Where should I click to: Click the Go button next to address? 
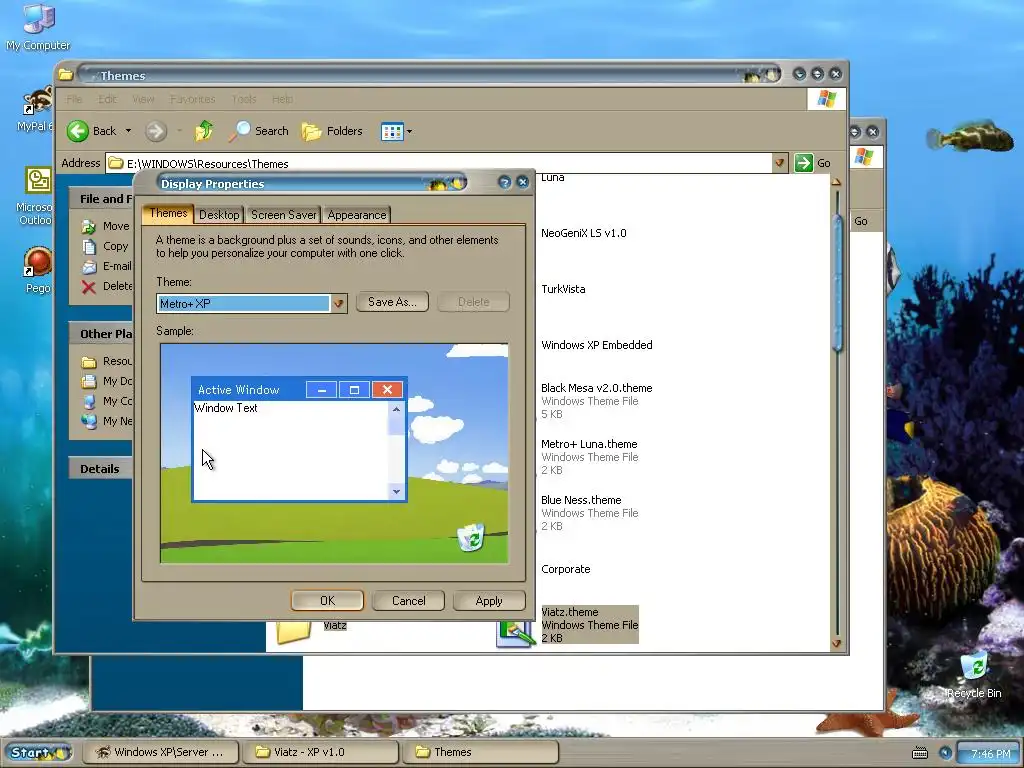813,163
